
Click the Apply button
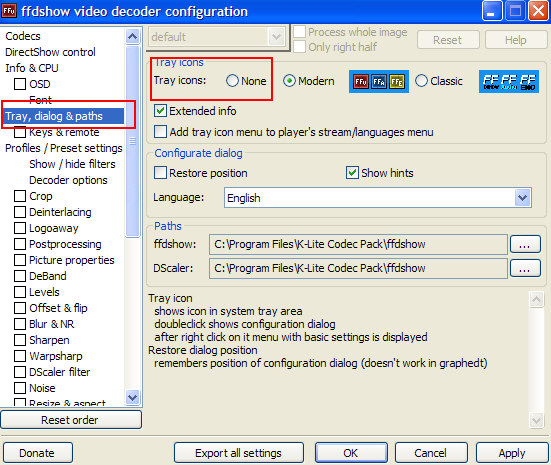click(x=512, y=453)
